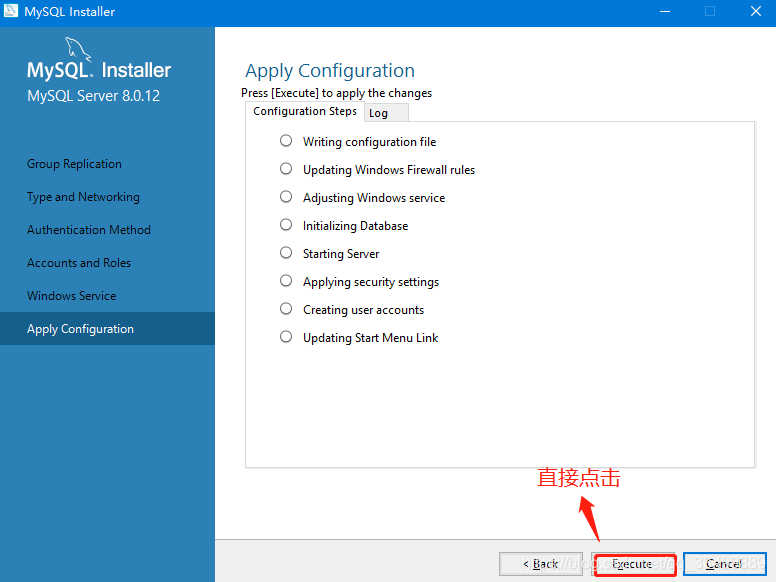Go to Group Replication step
776x582 pixels.
click(74, 164)
